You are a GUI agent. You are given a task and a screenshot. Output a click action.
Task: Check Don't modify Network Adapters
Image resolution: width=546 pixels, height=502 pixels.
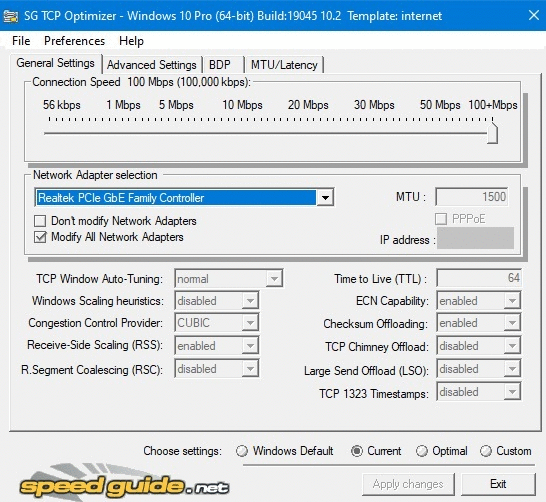(40, 221)
